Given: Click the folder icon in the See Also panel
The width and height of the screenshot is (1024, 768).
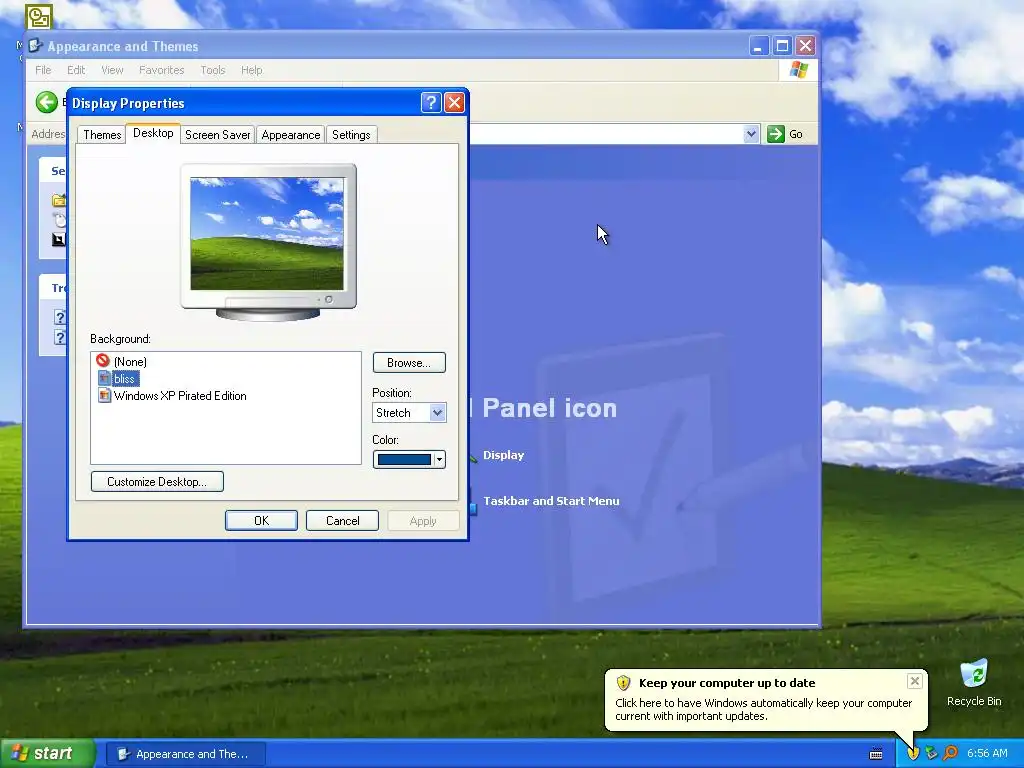Looking at the screenshot, I should pyautogui.click(x=59, y=200).
